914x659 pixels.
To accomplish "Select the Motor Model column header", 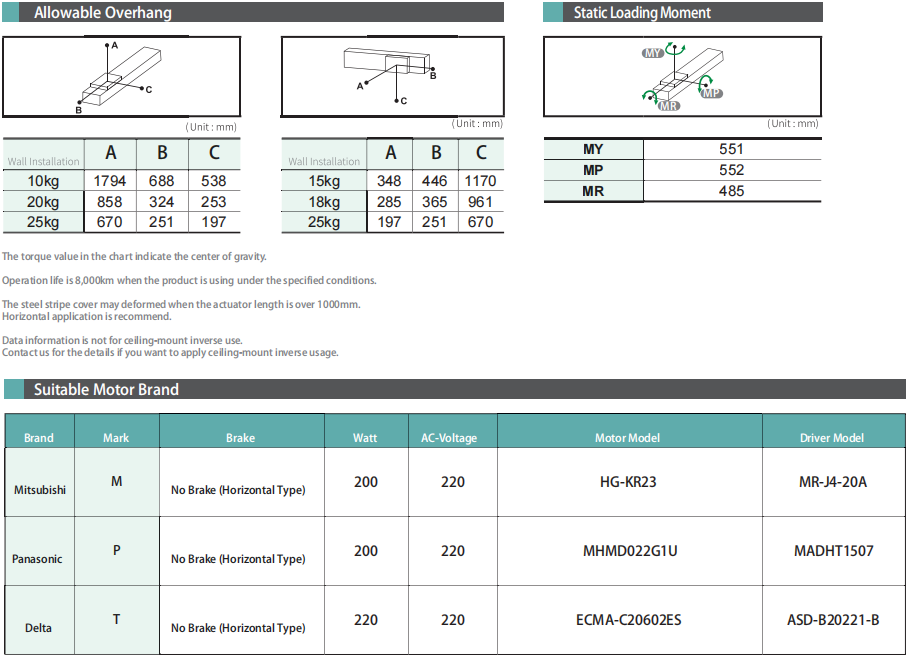I will pos(629,438).
